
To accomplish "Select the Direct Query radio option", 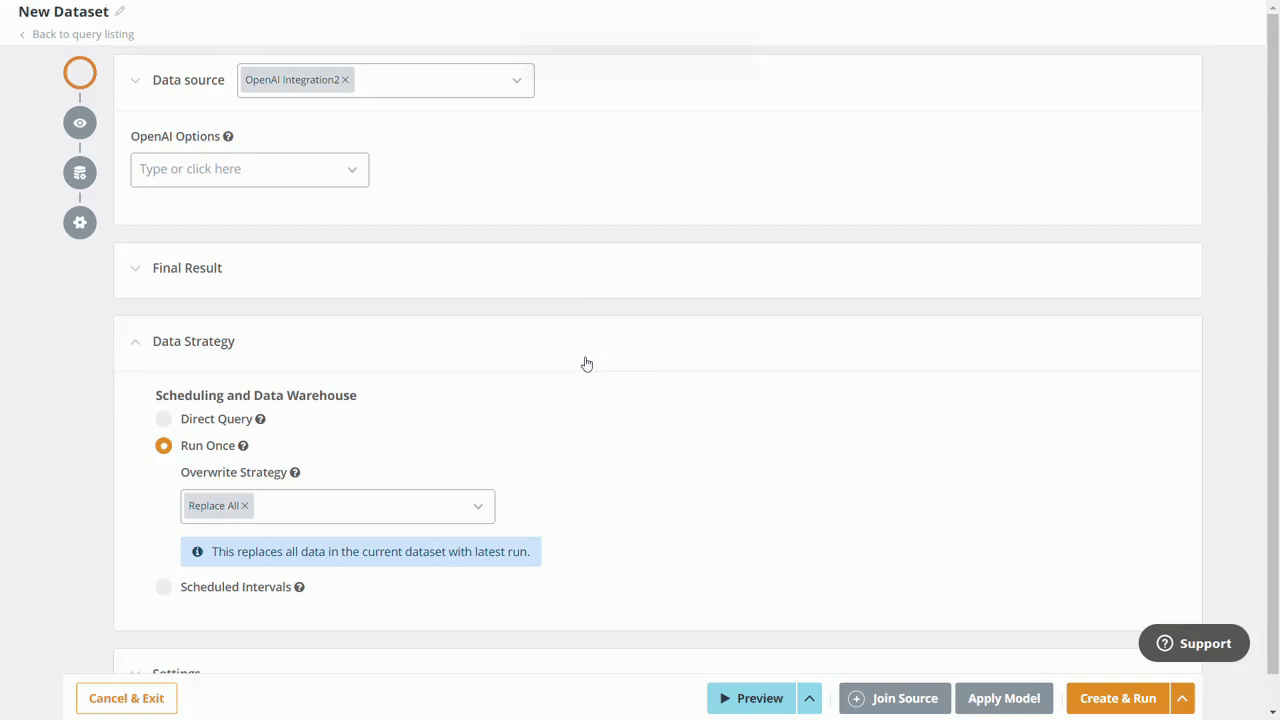I will point(164,420).
